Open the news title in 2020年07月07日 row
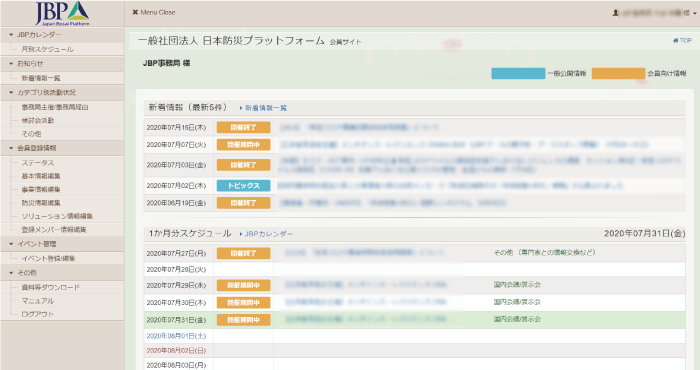 tap(464, 145)
